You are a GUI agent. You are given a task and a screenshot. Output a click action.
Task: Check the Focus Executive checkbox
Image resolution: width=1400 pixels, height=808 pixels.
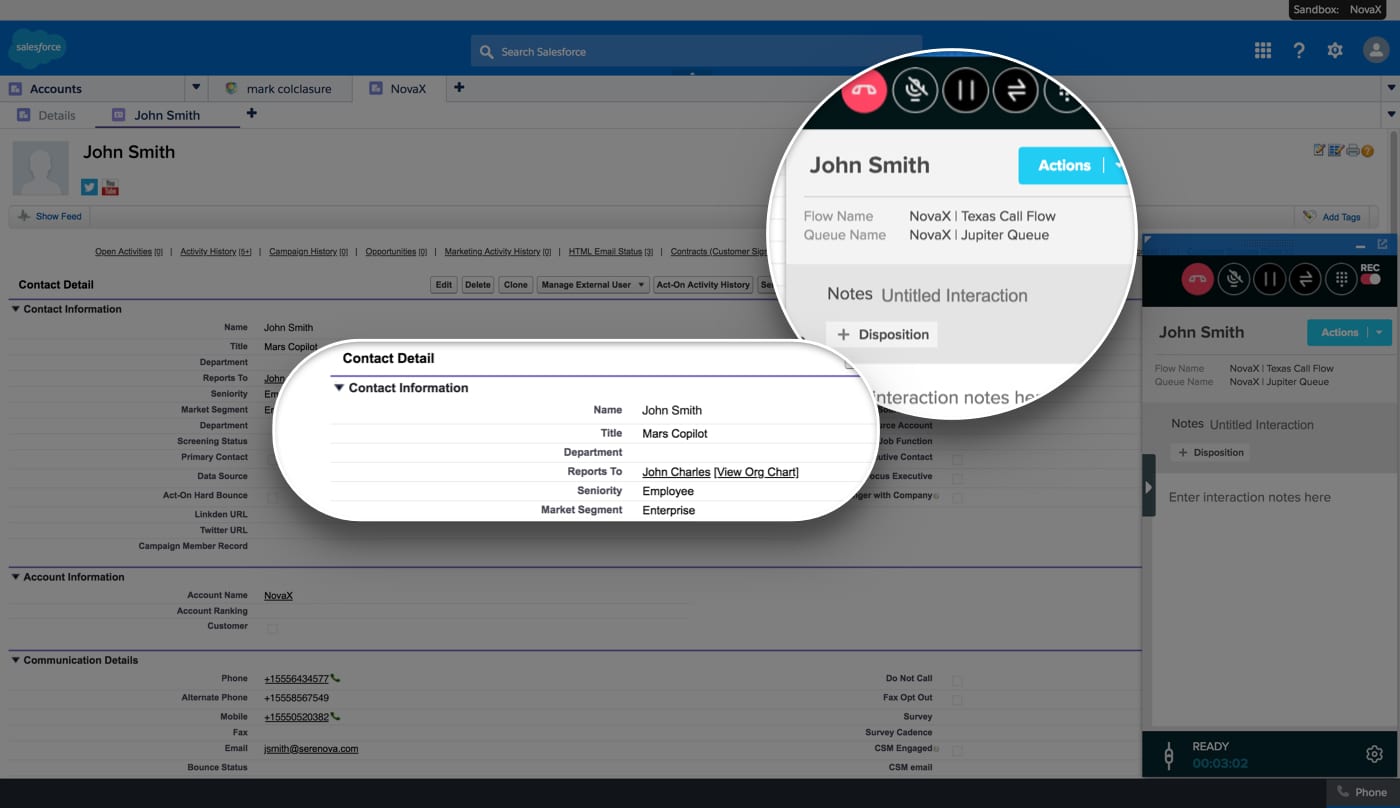(957, 478)
